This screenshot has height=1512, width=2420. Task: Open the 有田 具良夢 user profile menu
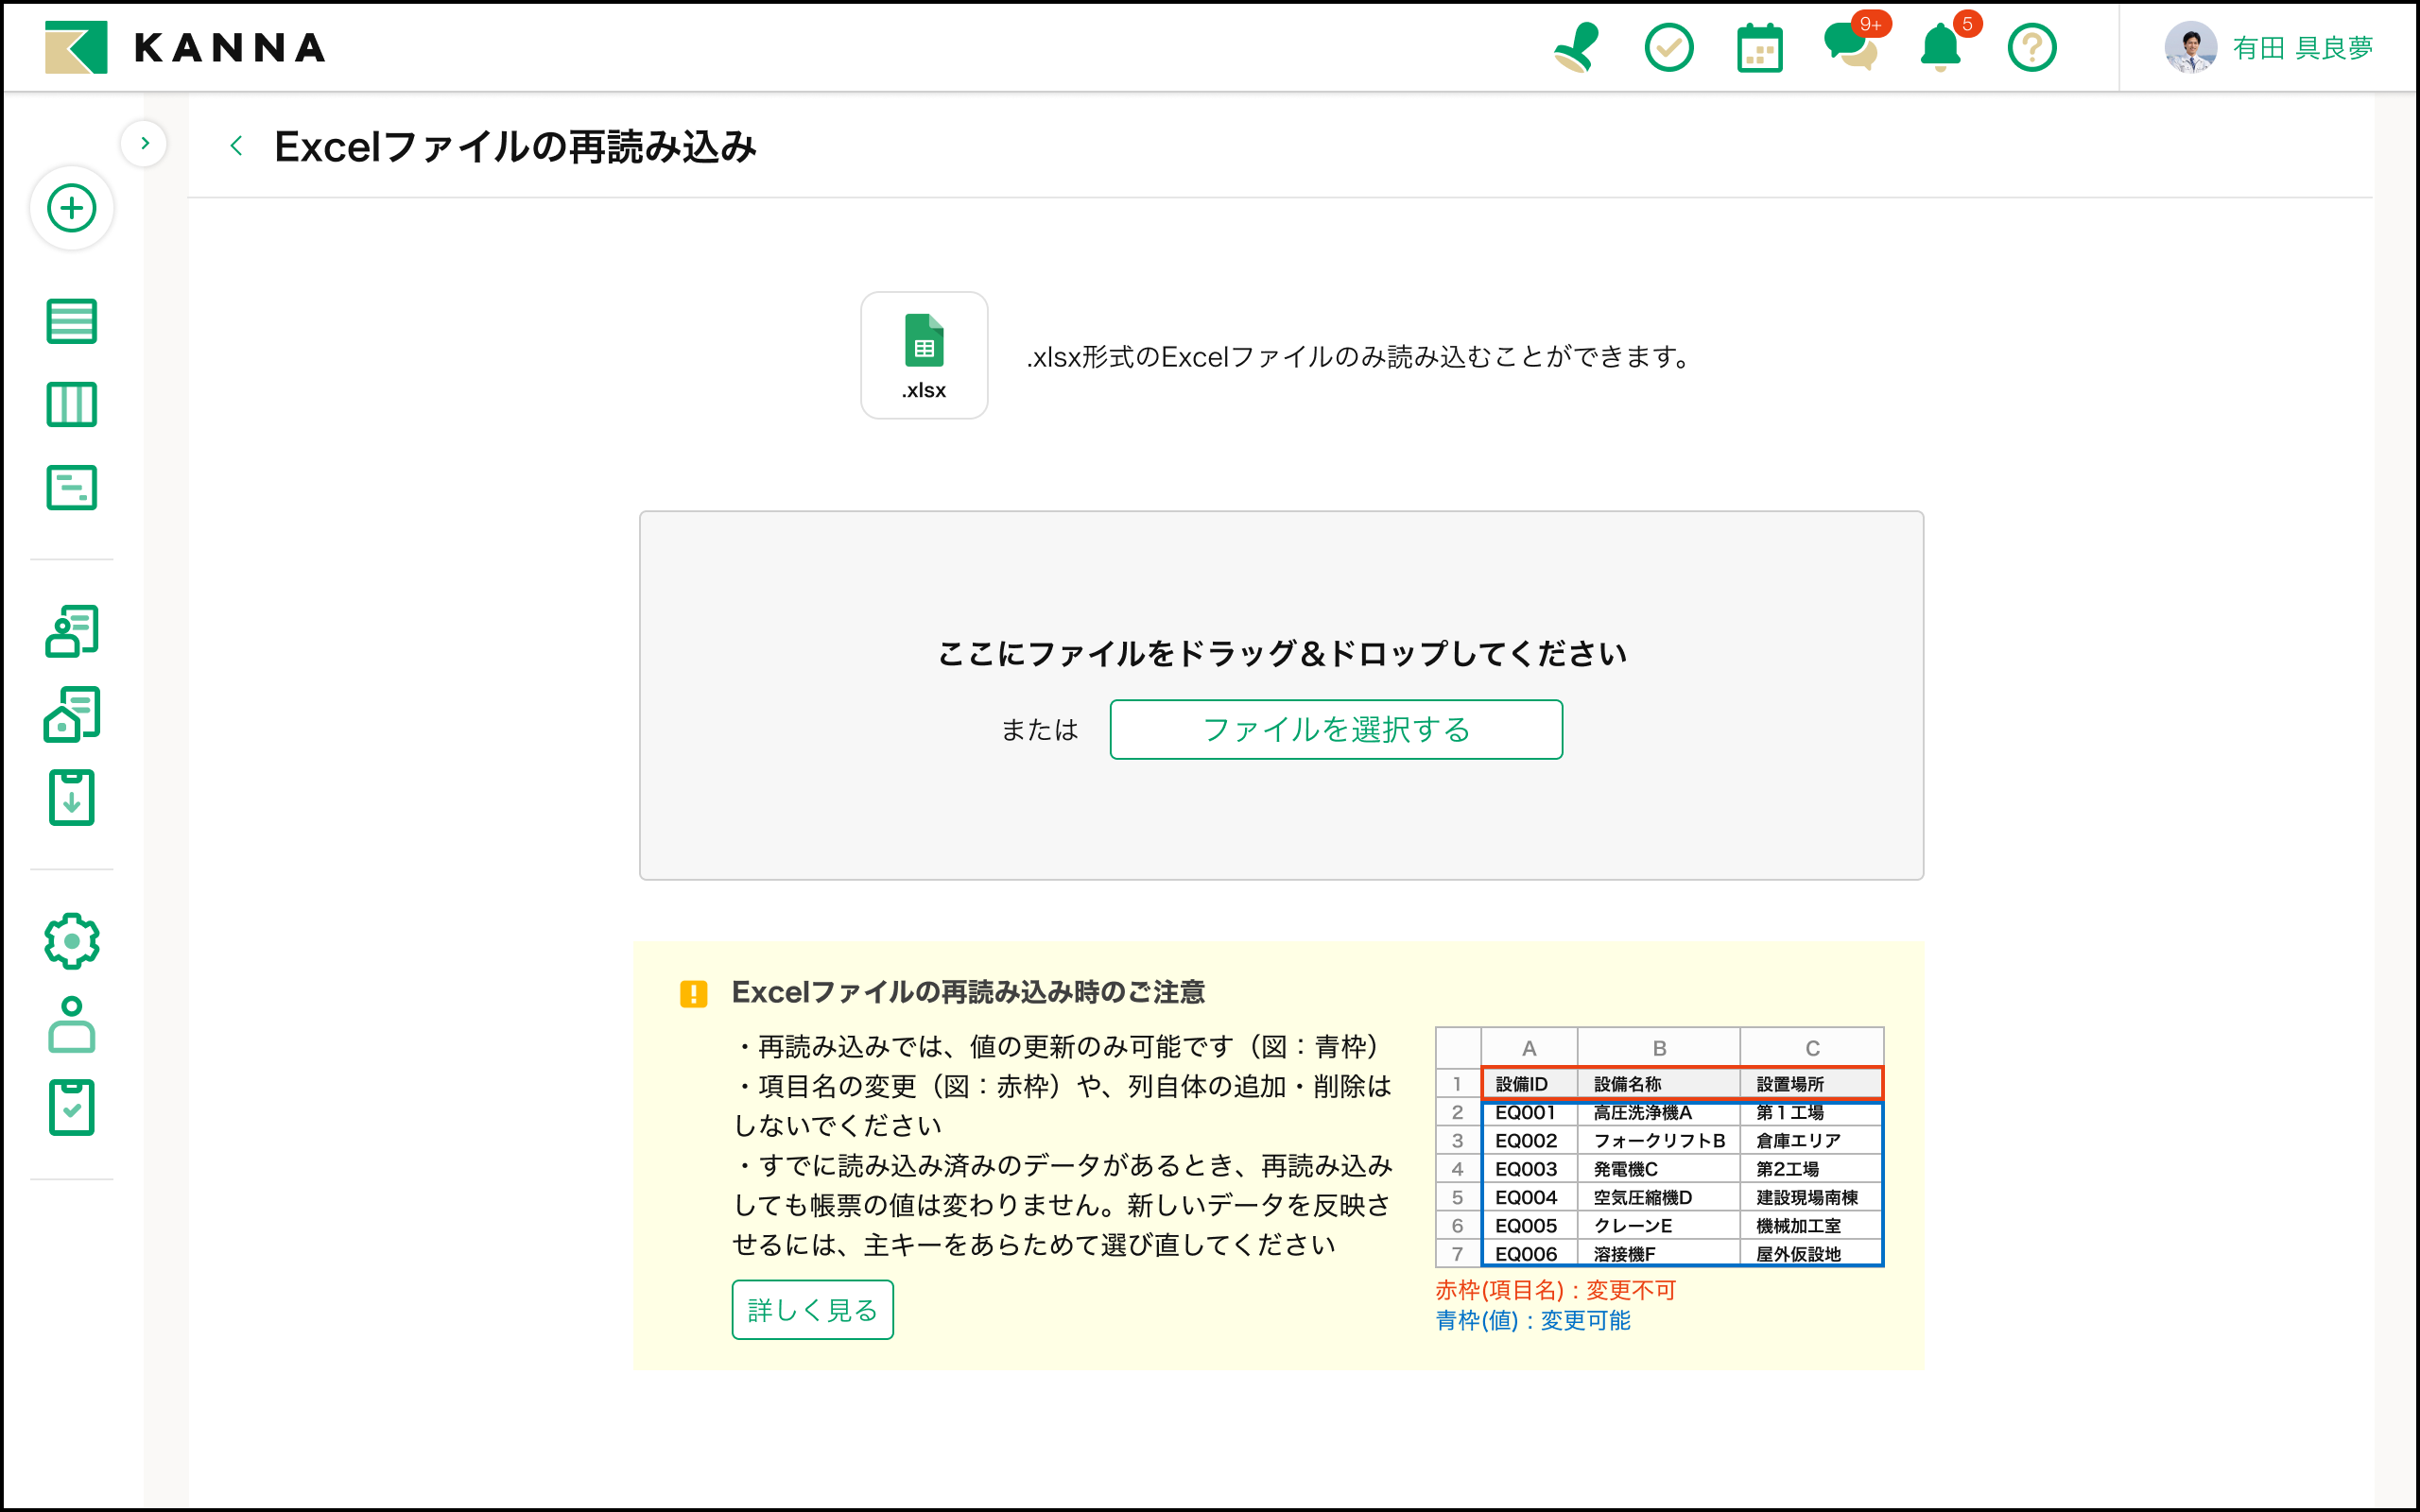click(x=2270, y=47)
